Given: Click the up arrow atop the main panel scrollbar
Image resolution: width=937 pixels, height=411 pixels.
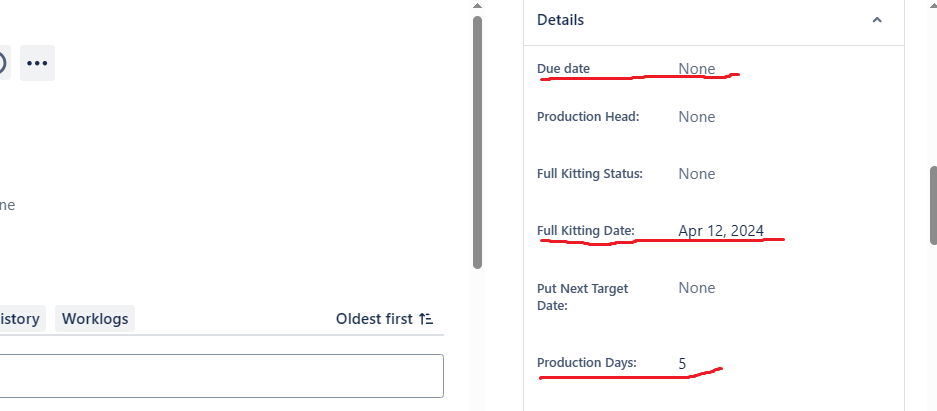Looking at the screenshot, I should click(477, 5).
